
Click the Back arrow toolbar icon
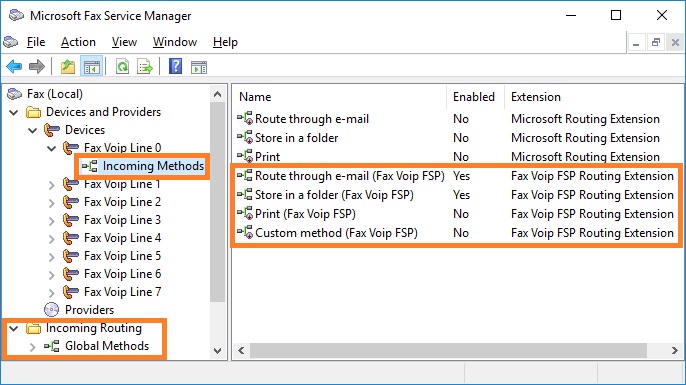coord(14,66)
